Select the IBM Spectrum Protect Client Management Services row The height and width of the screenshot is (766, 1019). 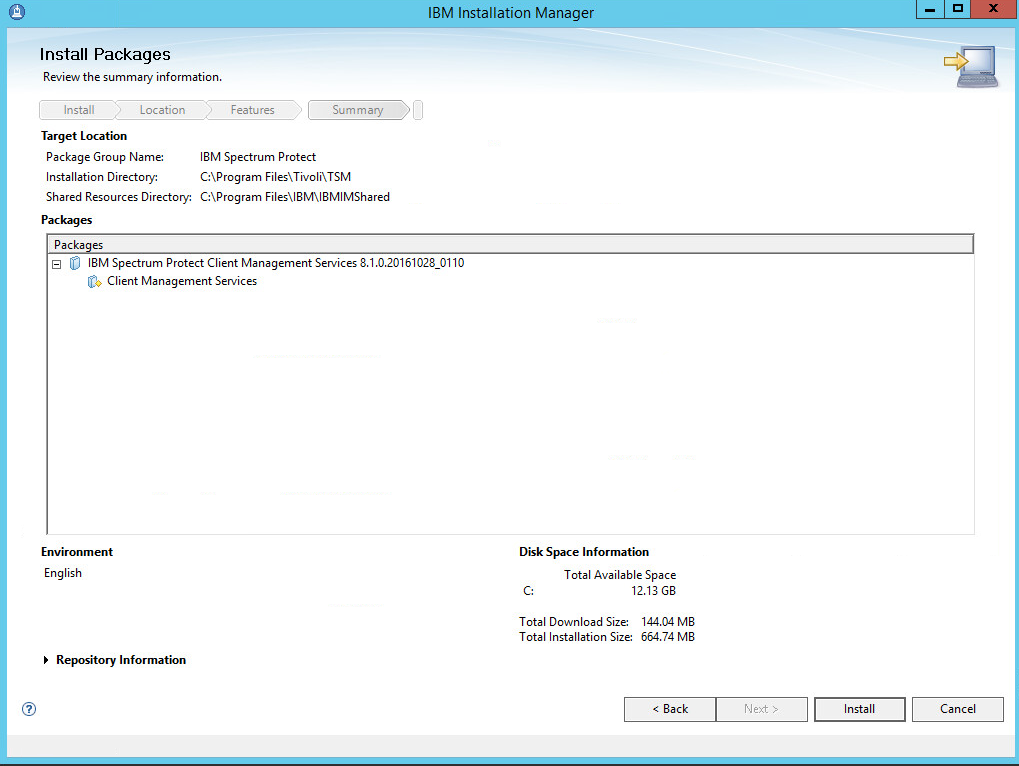pos(275,264)
